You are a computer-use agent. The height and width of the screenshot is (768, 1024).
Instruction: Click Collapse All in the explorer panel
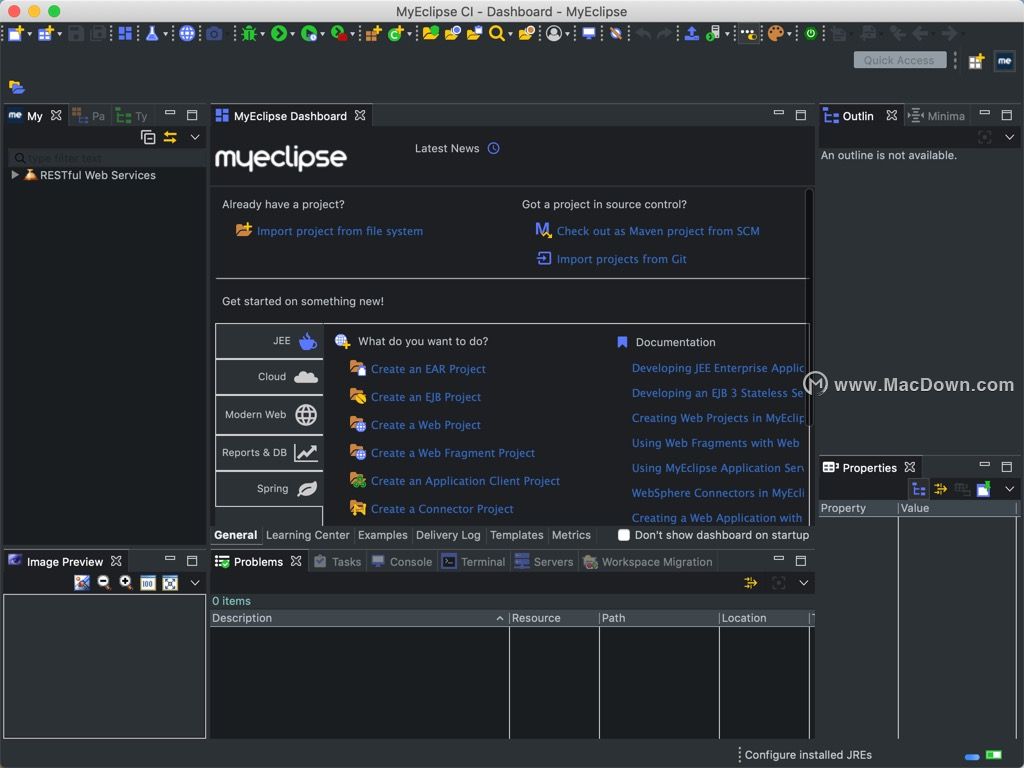pos(148,137)
